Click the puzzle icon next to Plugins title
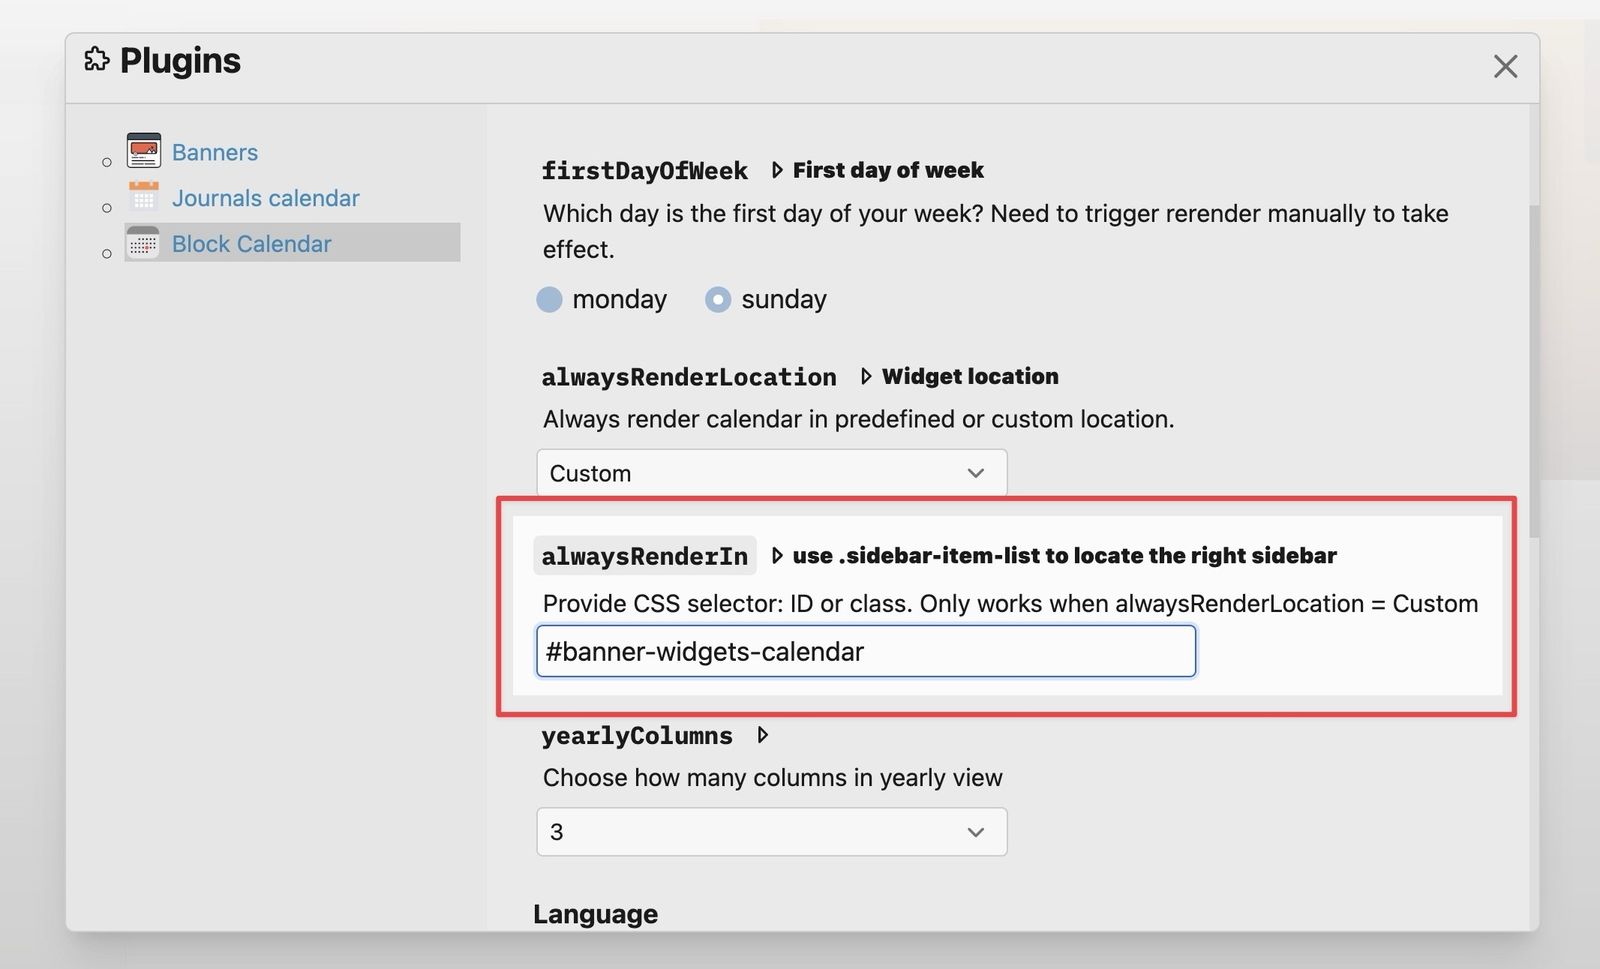Image resolution: width=1600 pixels, height=969 pixels. click(x=96, y=60)
